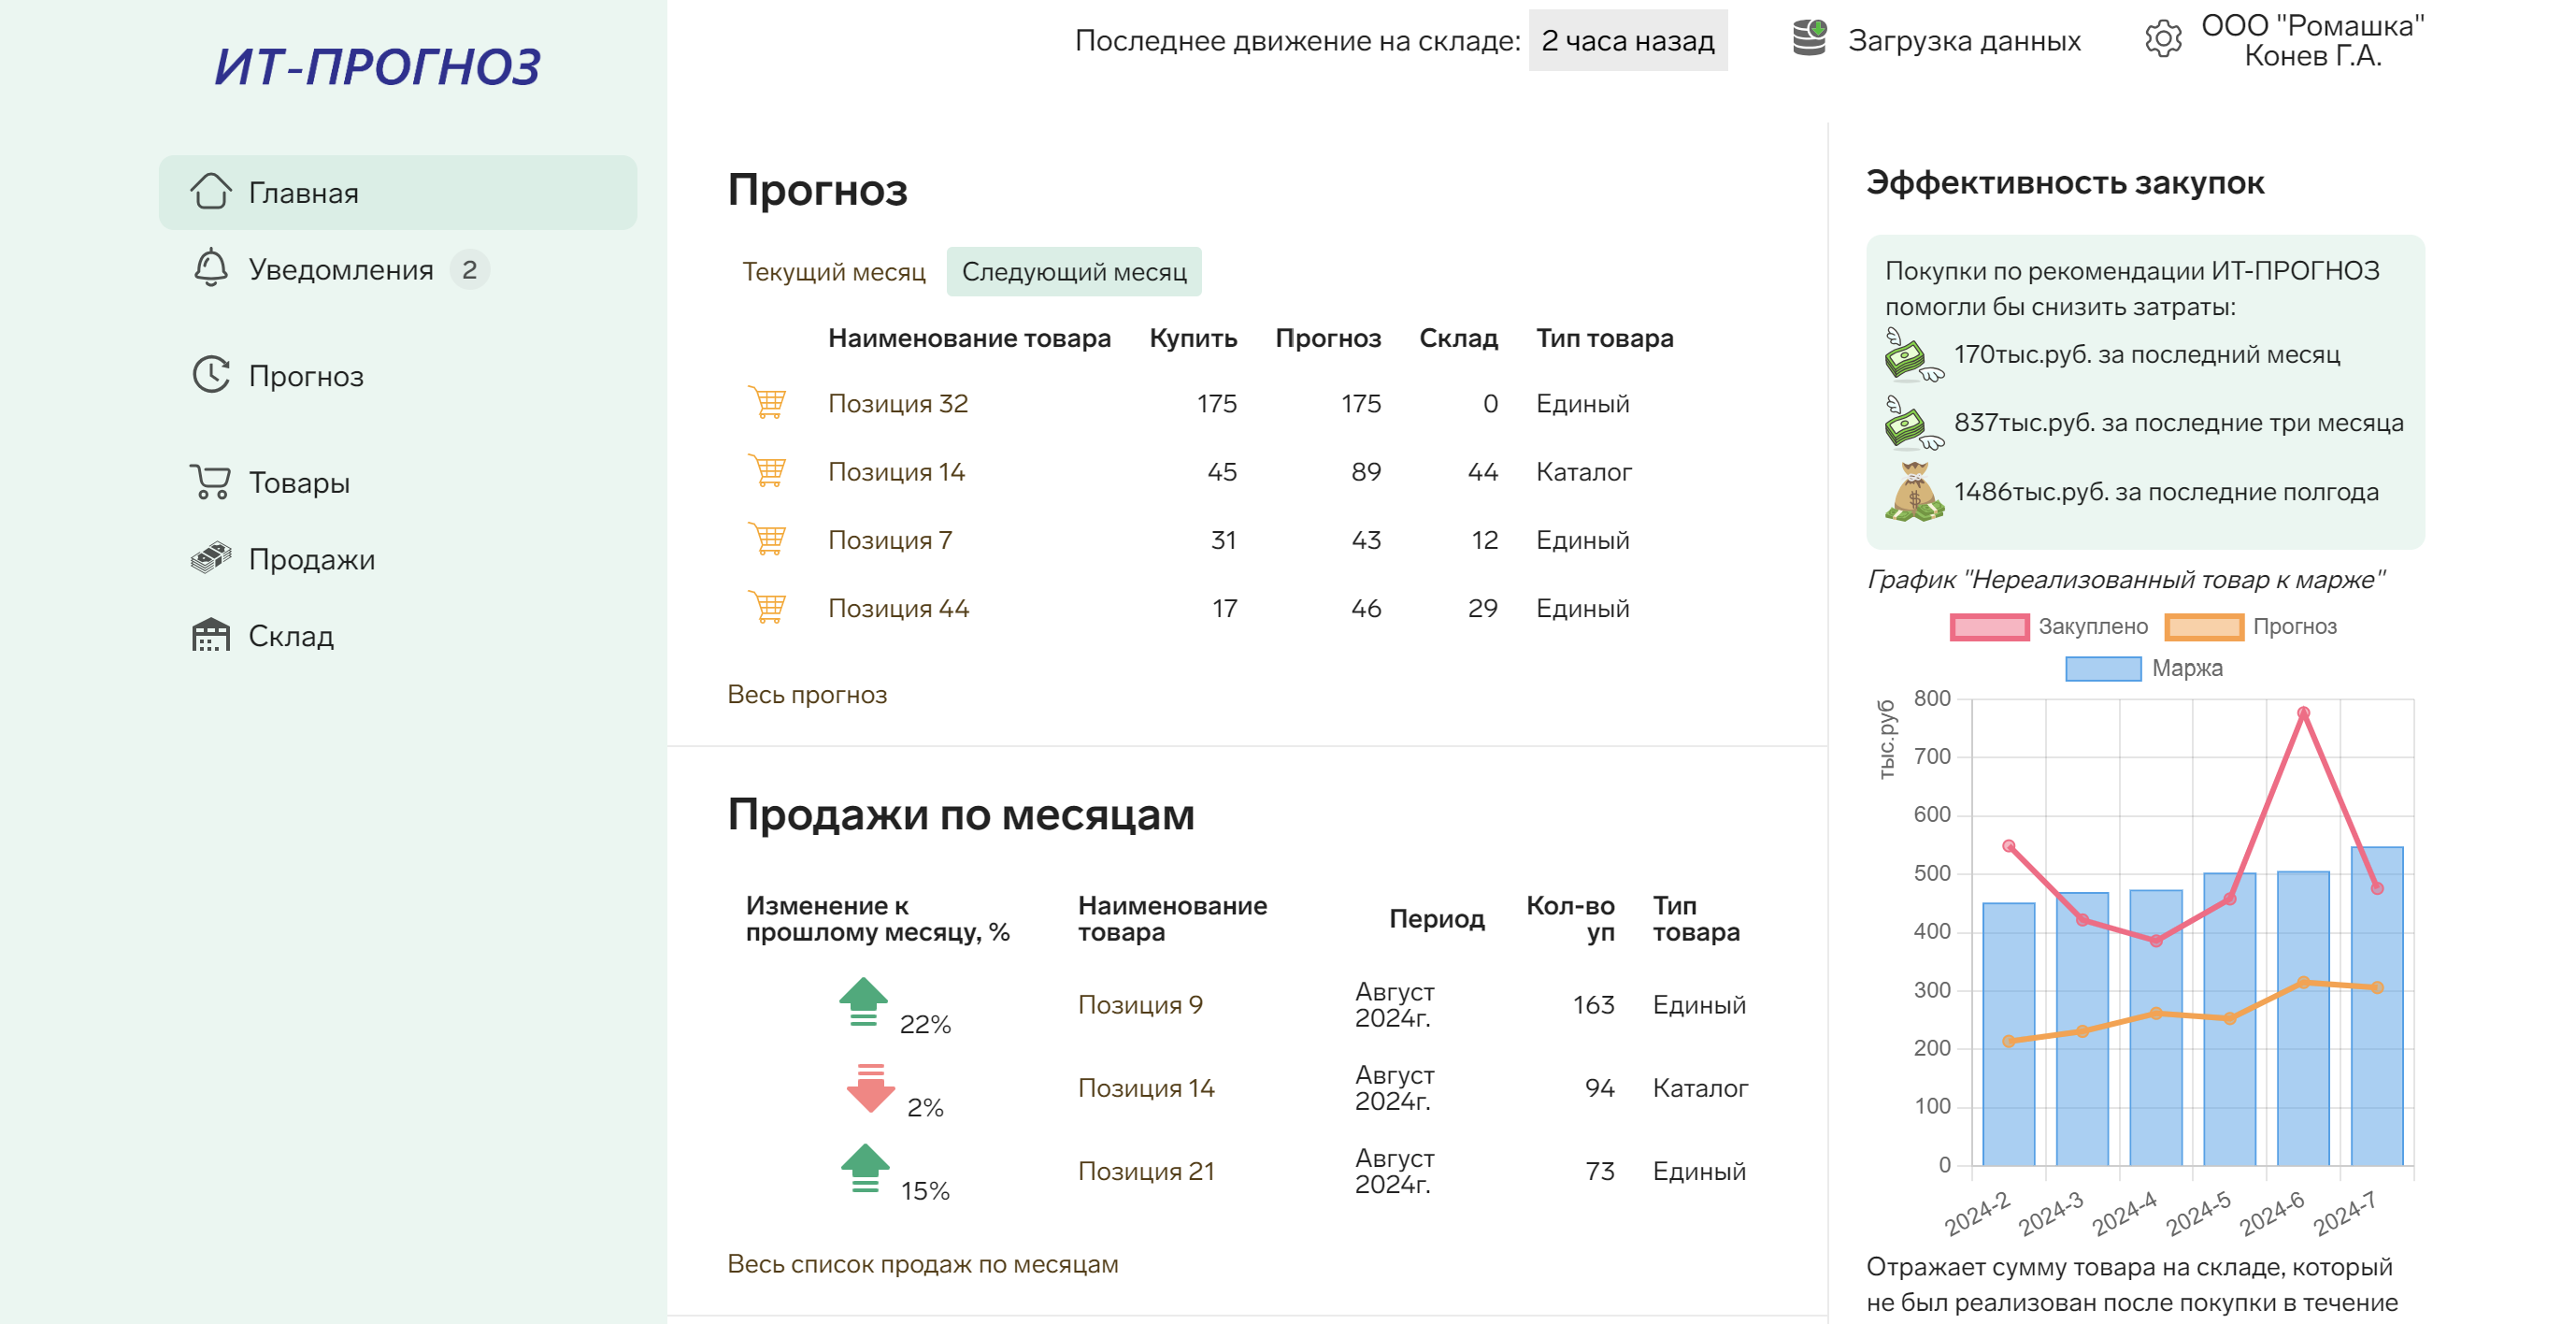The image size is (2576, 1324).
Task: Click the red down arrow at 2%
Action: [x=871, y=1088]
